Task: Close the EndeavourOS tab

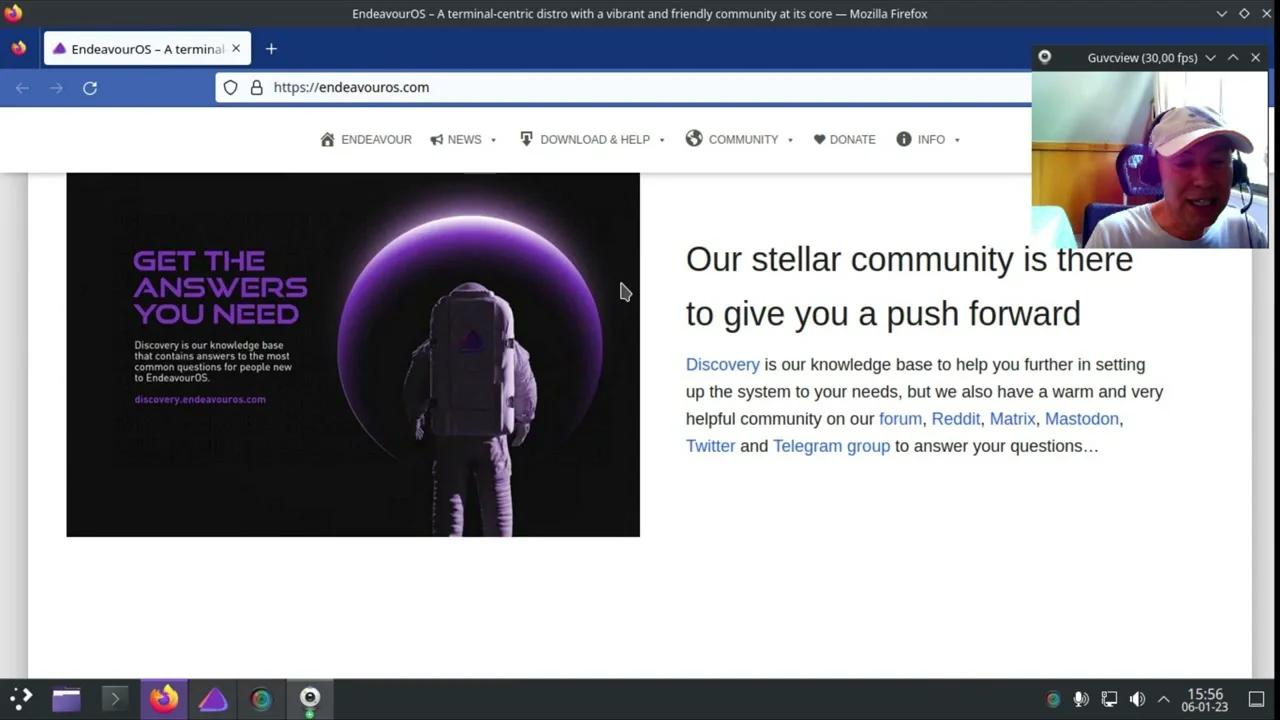Action: click(x=236, y=48)
